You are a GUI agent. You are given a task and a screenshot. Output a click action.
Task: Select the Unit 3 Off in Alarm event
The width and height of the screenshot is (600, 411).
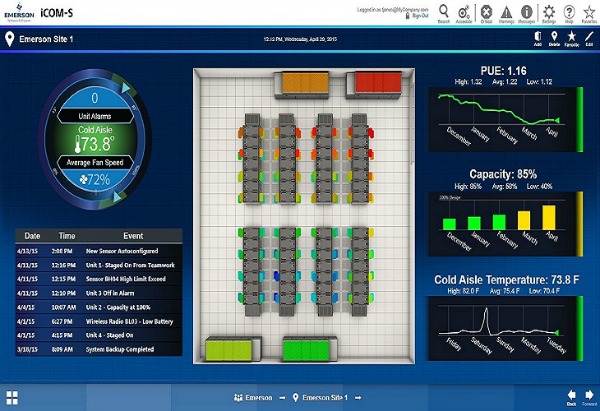click(99, 293)
